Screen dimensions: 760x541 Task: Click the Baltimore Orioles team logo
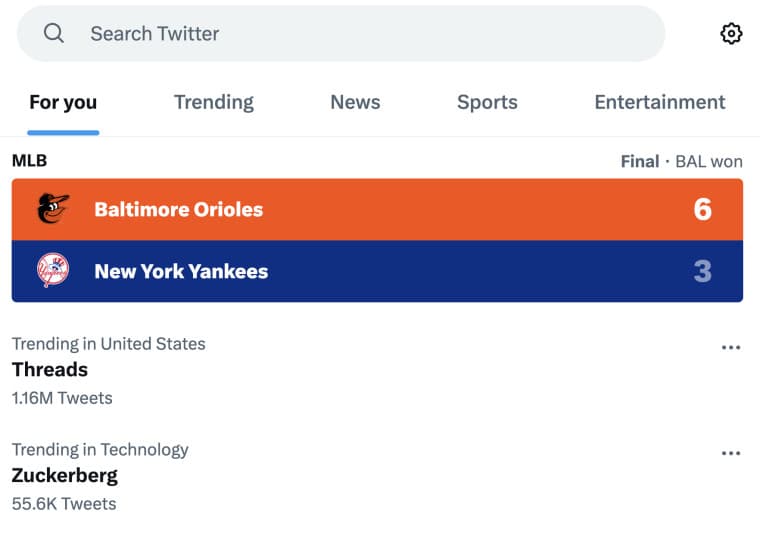(53, 209)
